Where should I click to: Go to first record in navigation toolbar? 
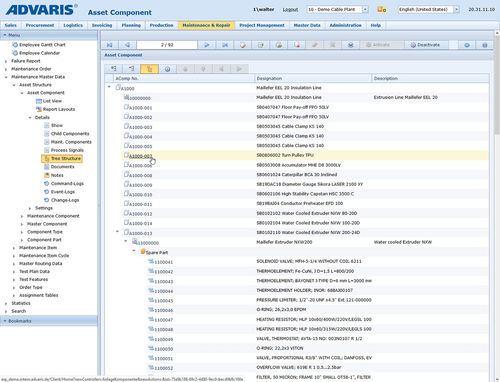110,45
